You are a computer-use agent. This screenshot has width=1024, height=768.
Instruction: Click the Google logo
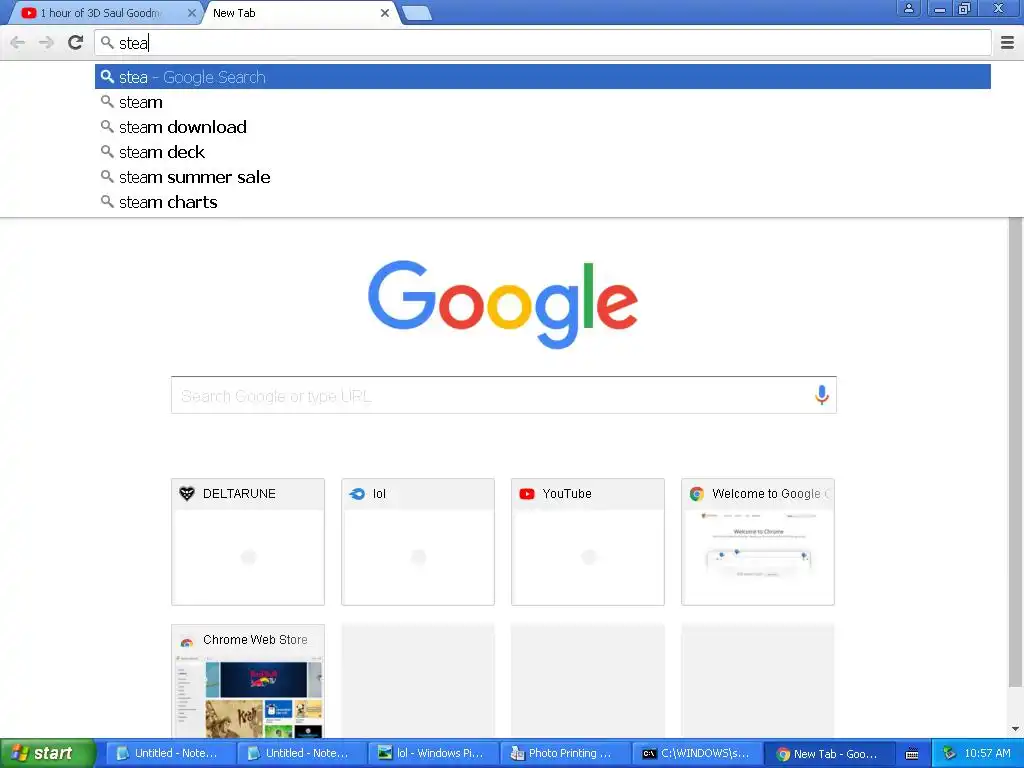[503, 304]
